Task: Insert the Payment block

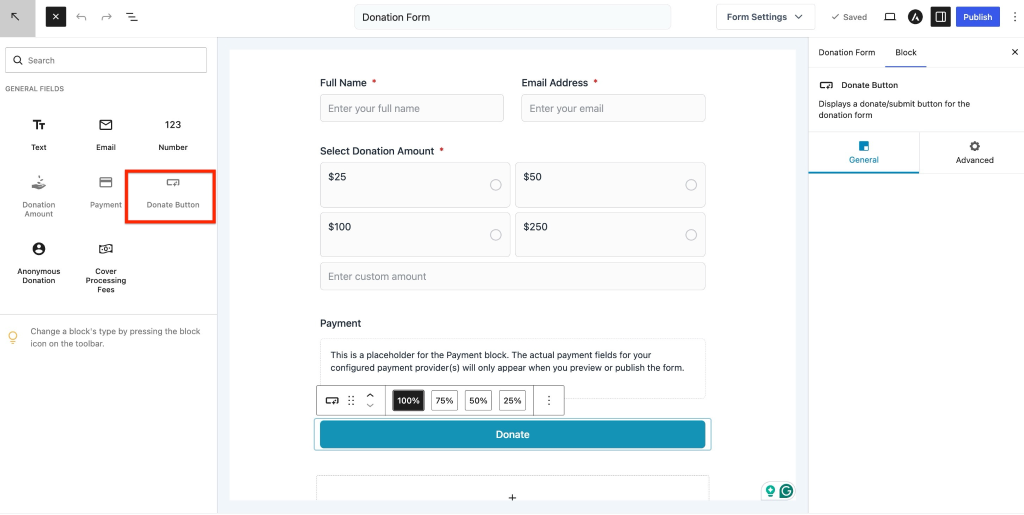Action: pos(106,193)
